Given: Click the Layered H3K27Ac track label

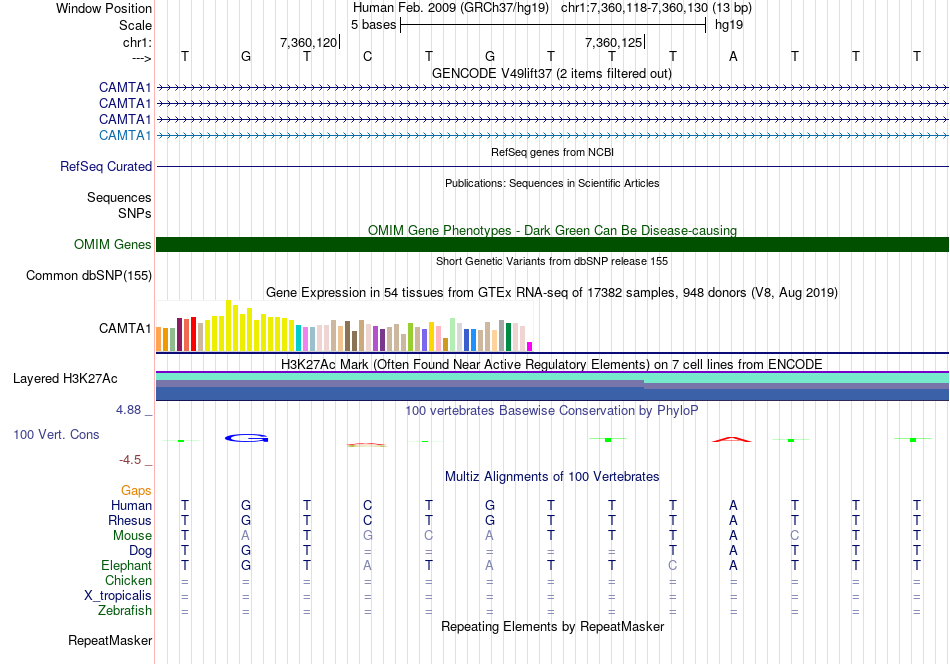Looking at the screenshot, I should click(x=65, y=379).
